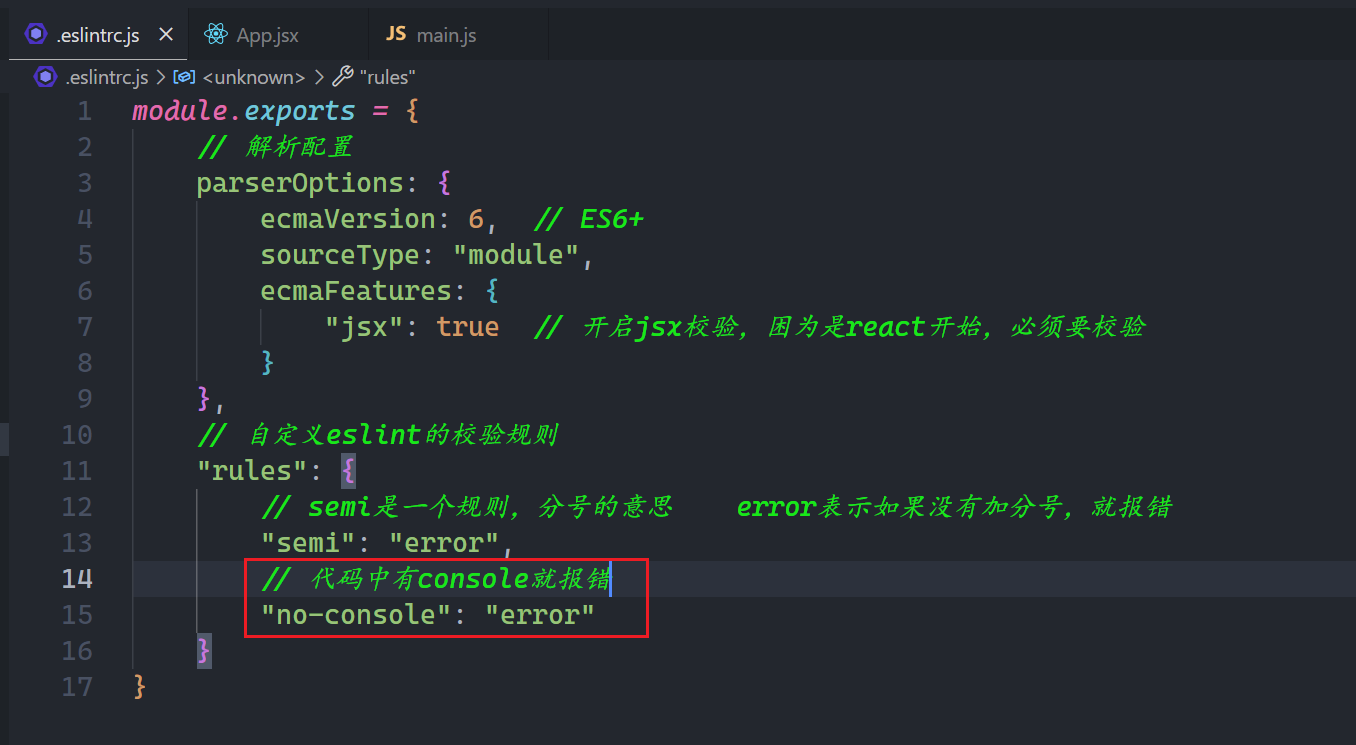Click the symbol icon before <unknown> breadcrumb

183,77
